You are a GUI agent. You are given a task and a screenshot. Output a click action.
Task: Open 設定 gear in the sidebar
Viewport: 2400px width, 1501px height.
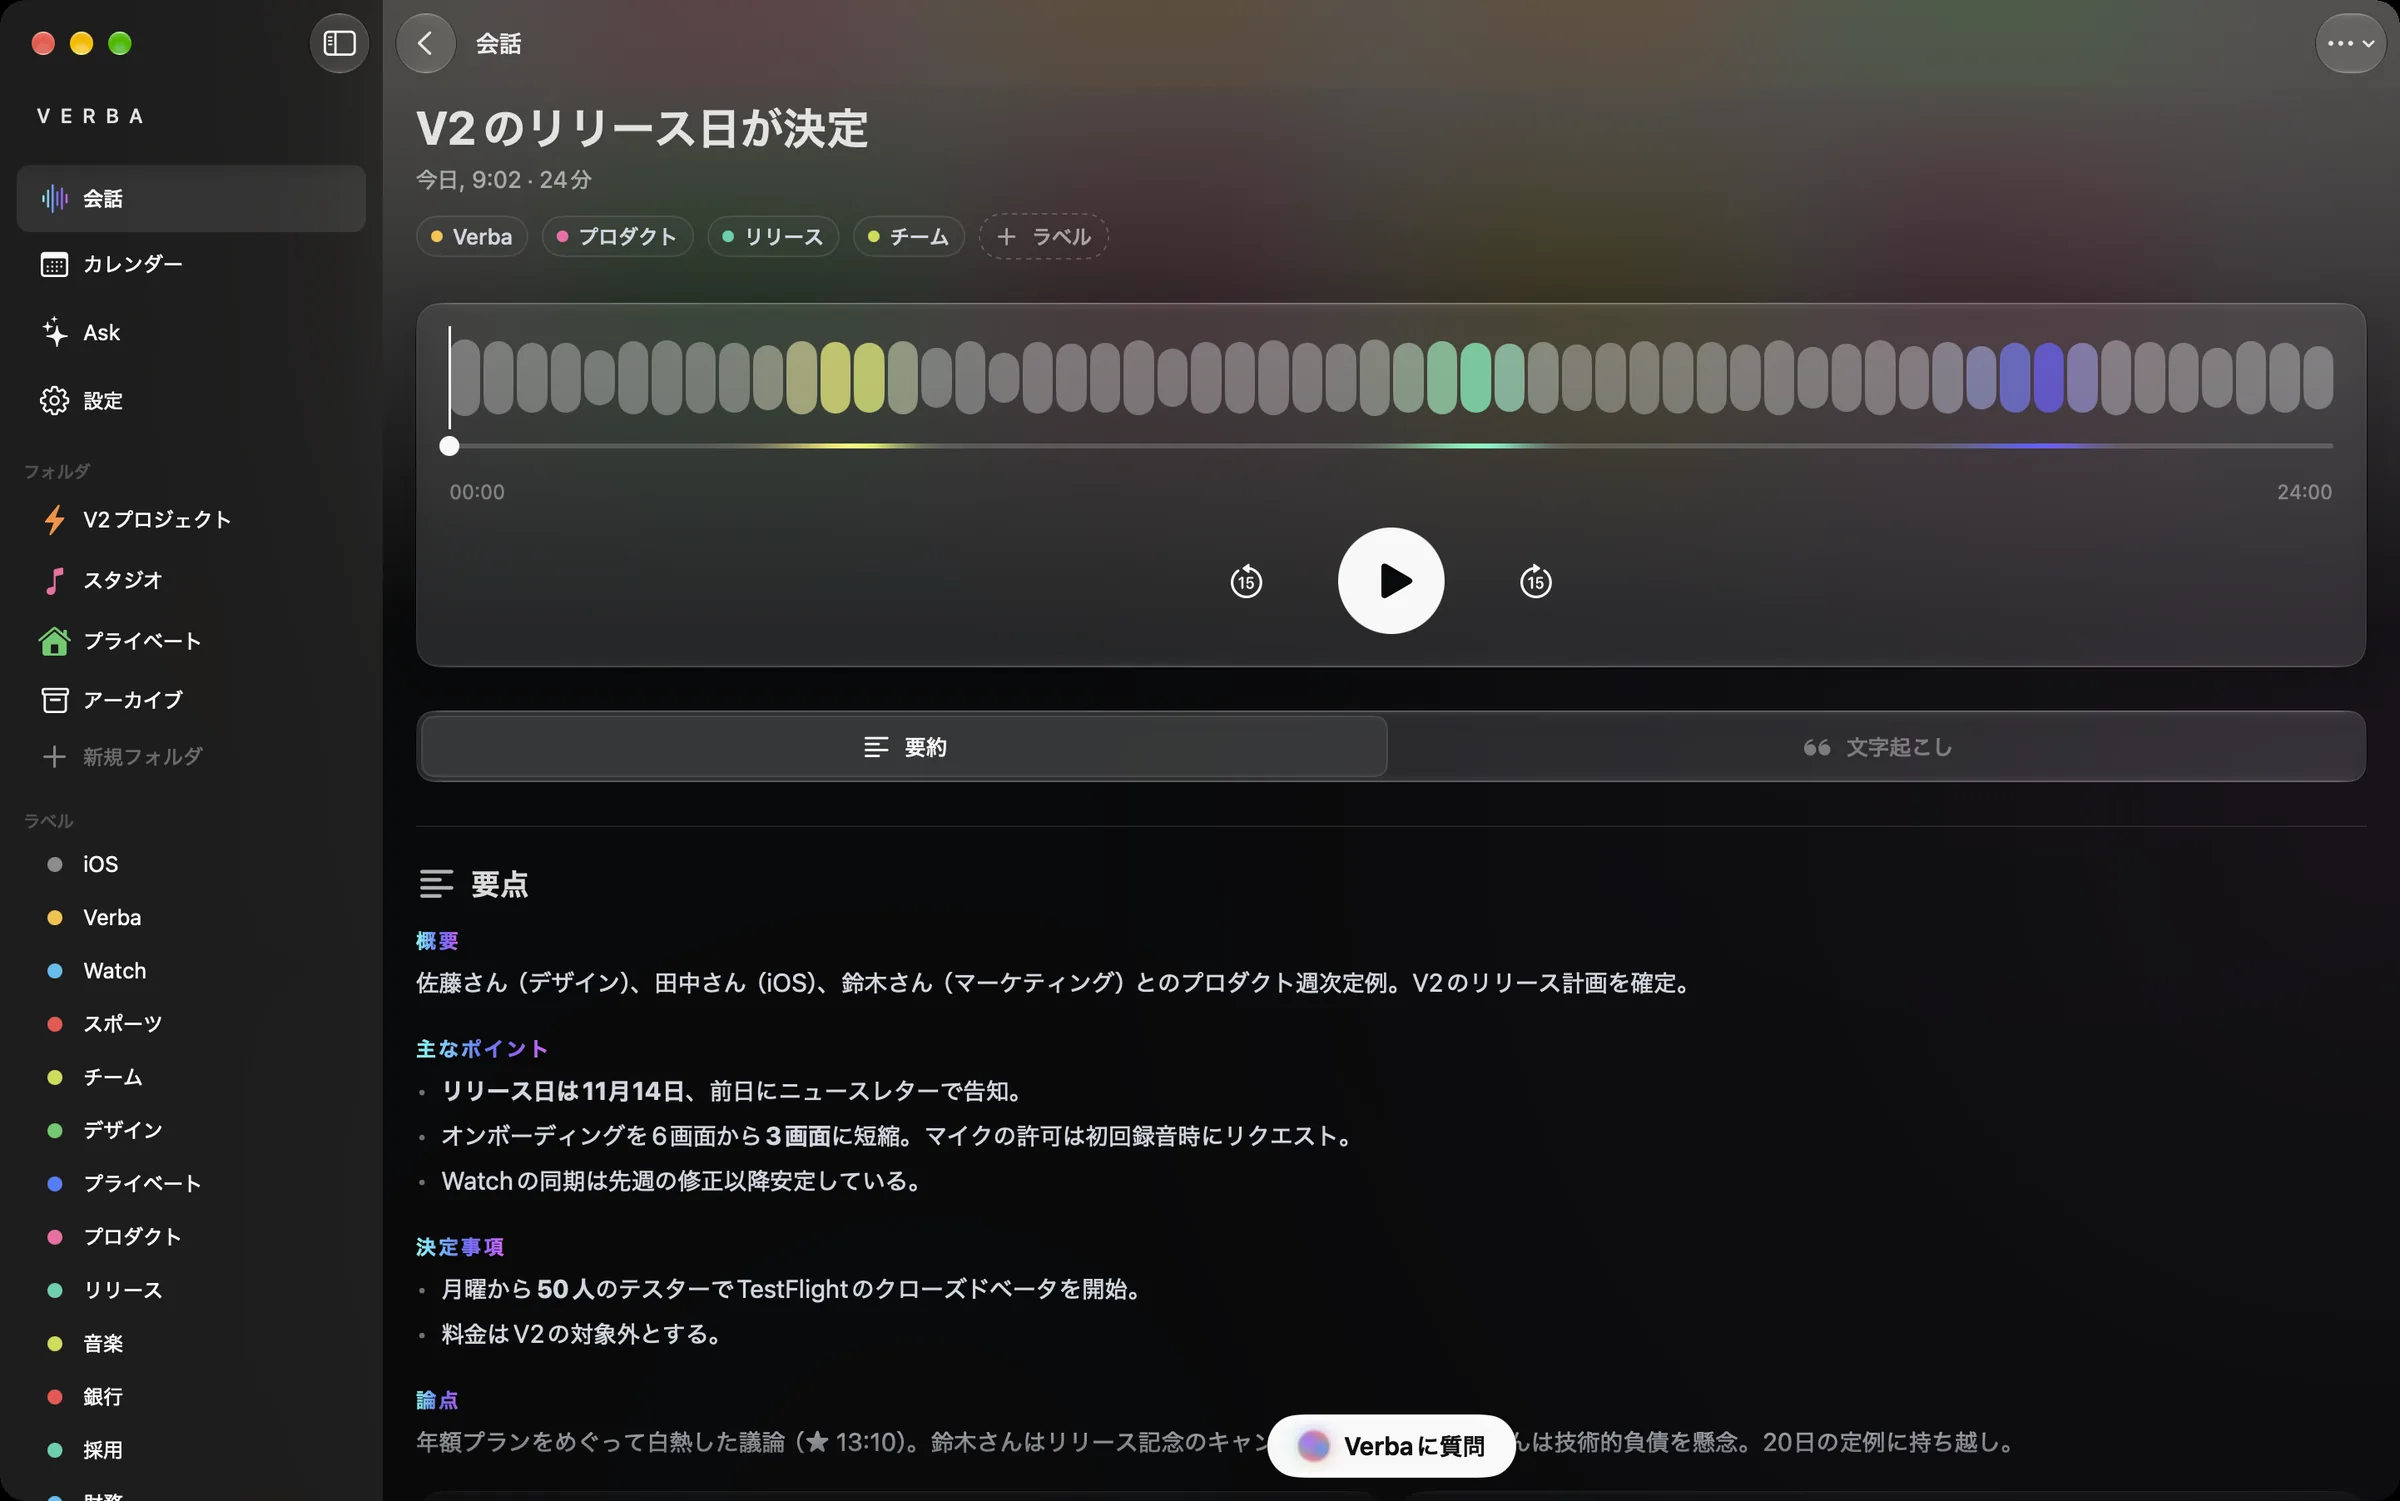click(x=191, y=400)
